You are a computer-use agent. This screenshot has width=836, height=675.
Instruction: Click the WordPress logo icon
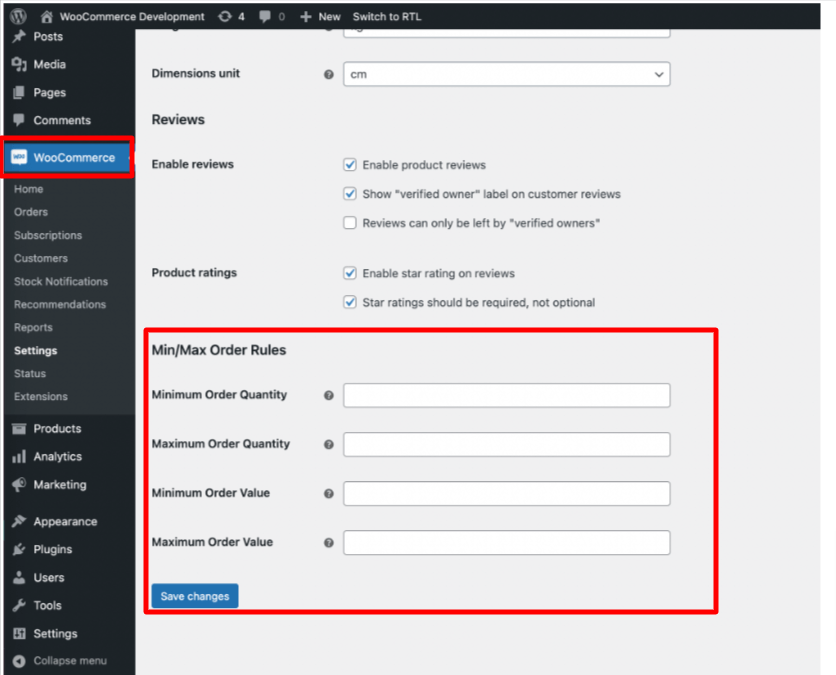(x=18, y=16)
